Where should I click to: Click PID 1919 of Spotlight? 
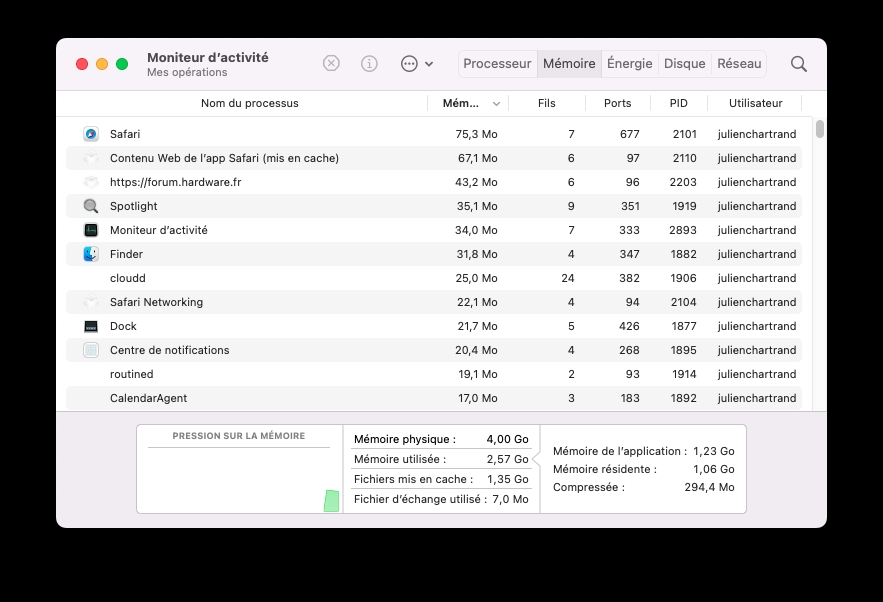tap(684, 206)
